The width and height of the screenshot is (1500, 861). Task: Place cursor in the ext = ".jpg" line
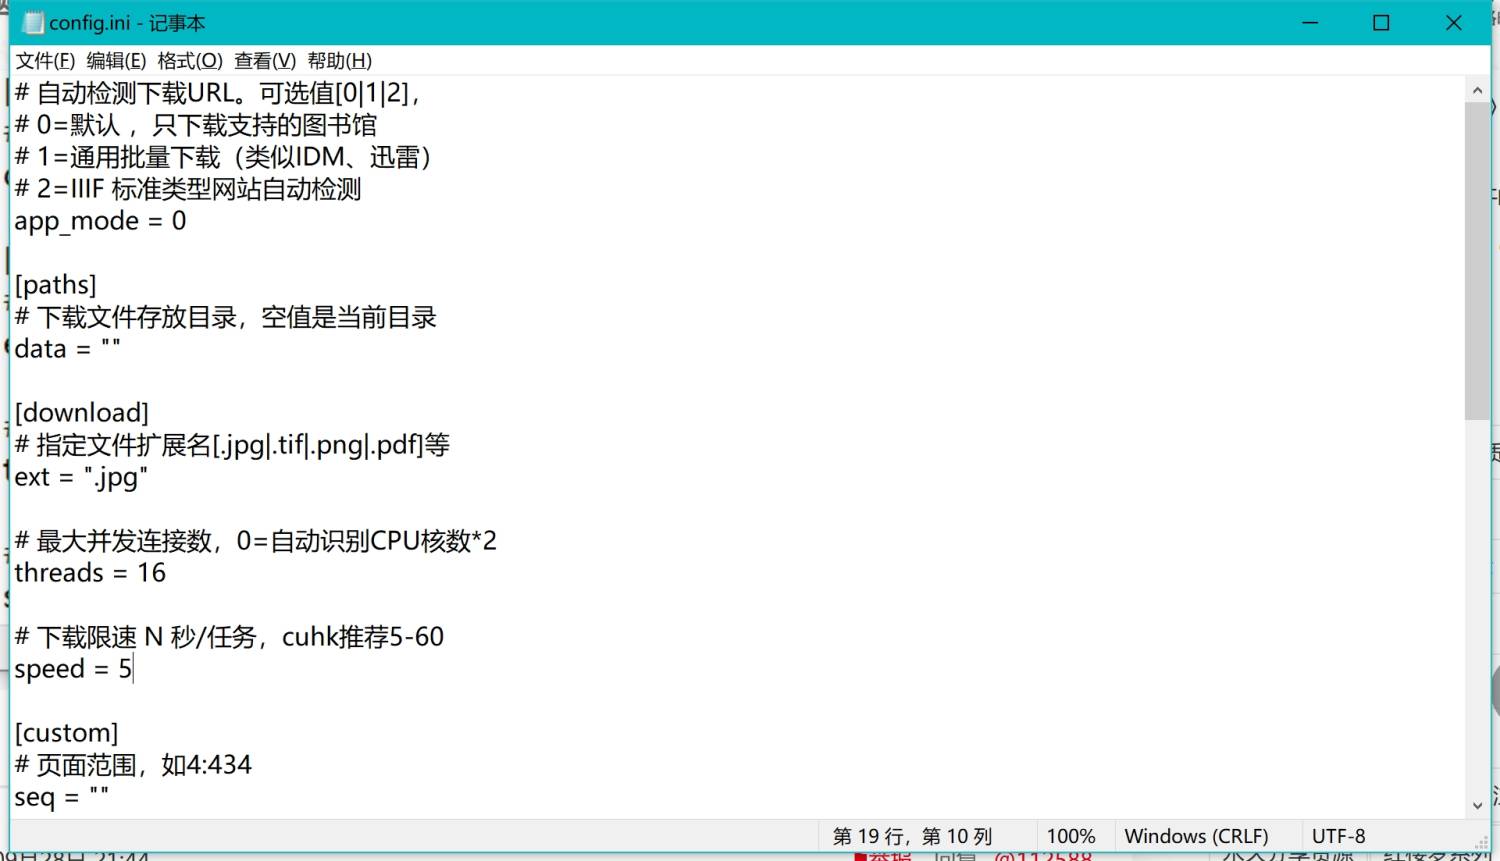pos(81,477)
